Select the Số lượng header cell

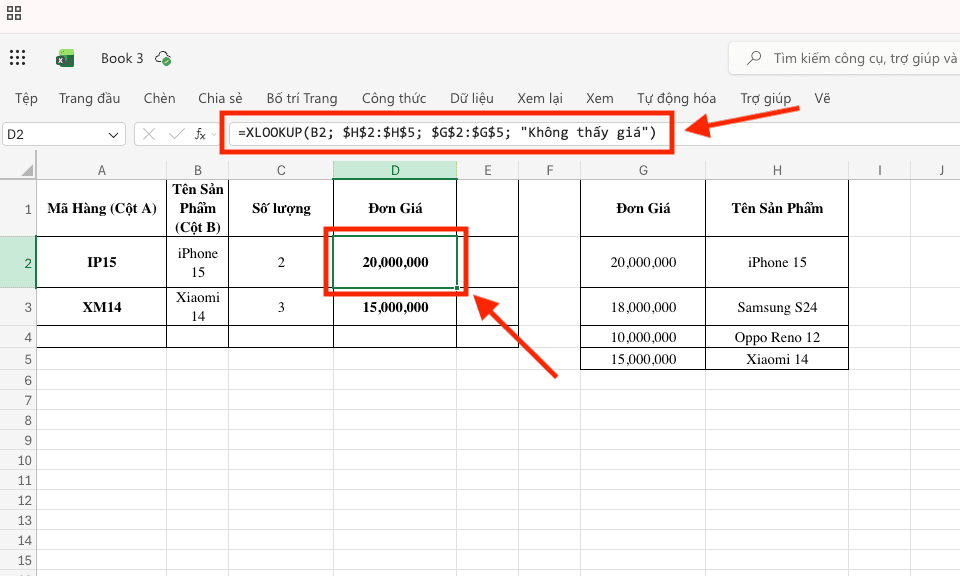click(281, 208)
